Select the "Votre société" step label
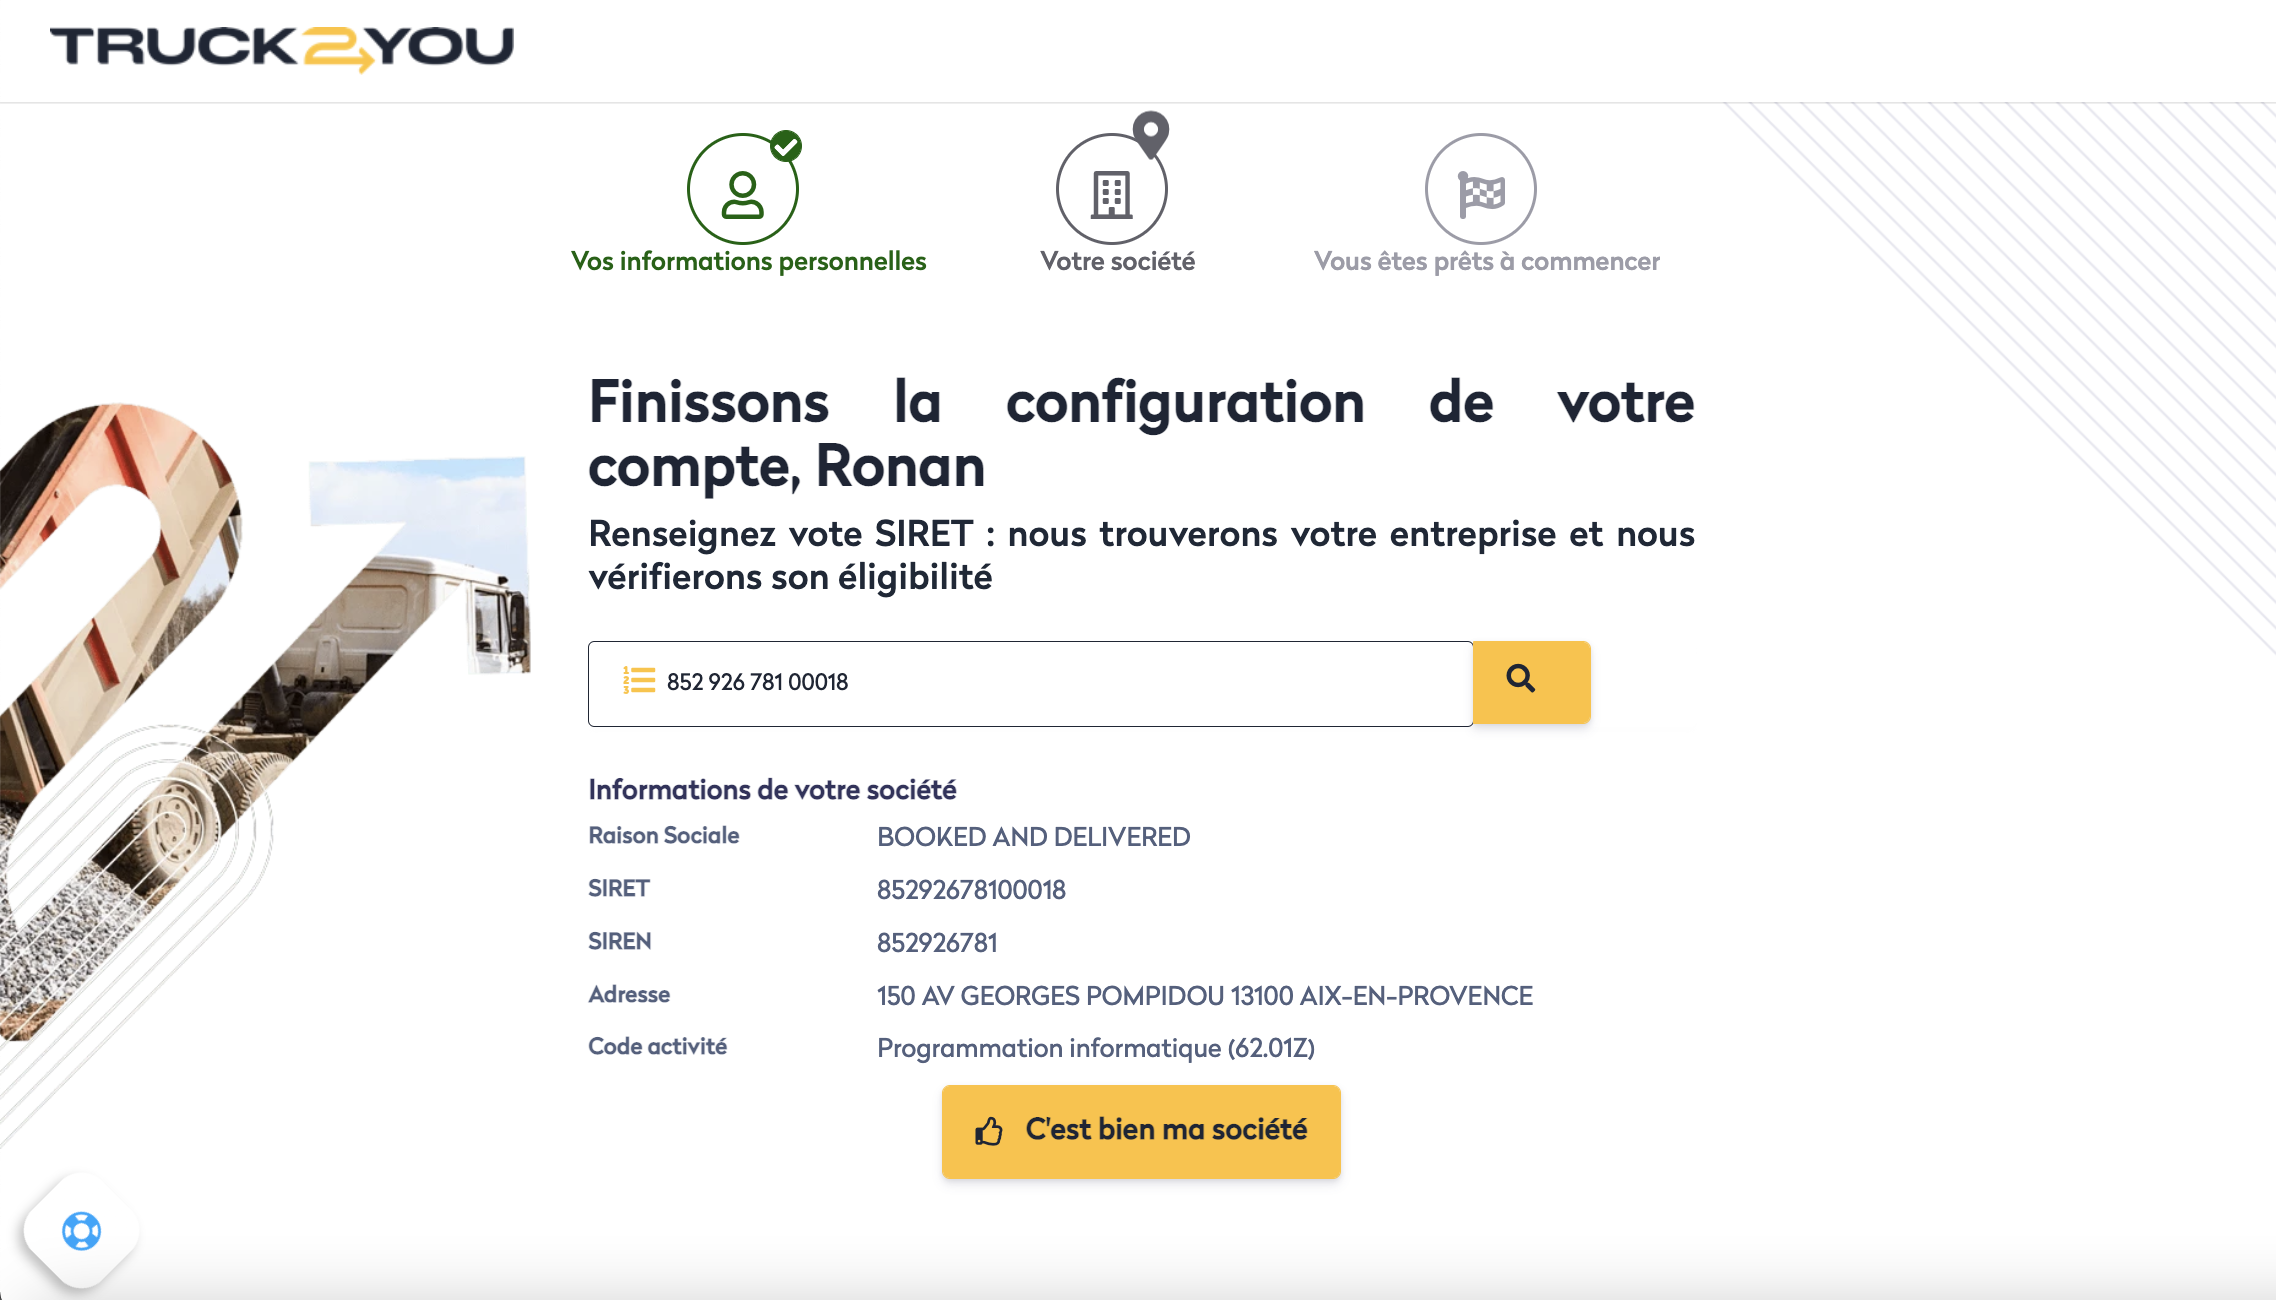Viewport: 2276px width, 1300px height. (x=1117, y=262)
